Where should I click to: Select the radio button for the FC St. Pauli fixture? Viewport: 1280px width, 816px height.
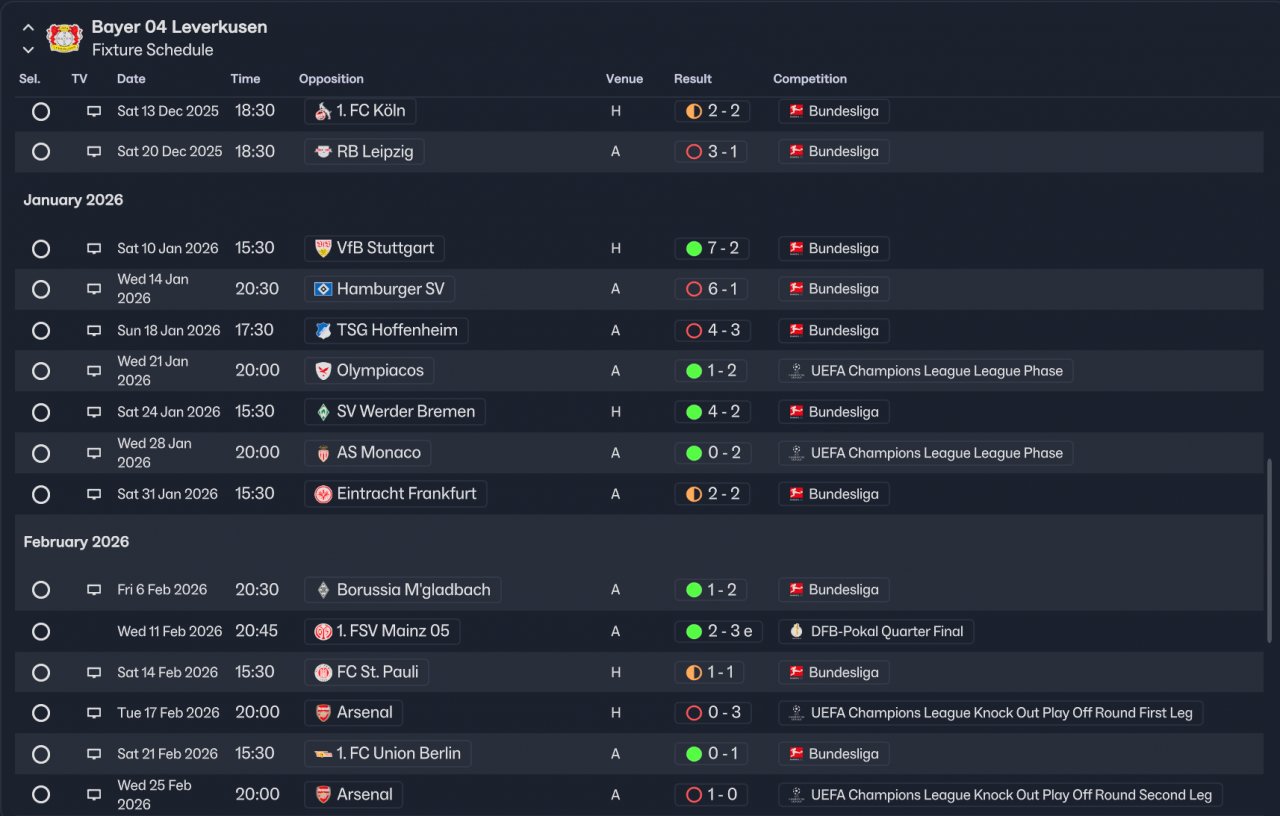41,672
